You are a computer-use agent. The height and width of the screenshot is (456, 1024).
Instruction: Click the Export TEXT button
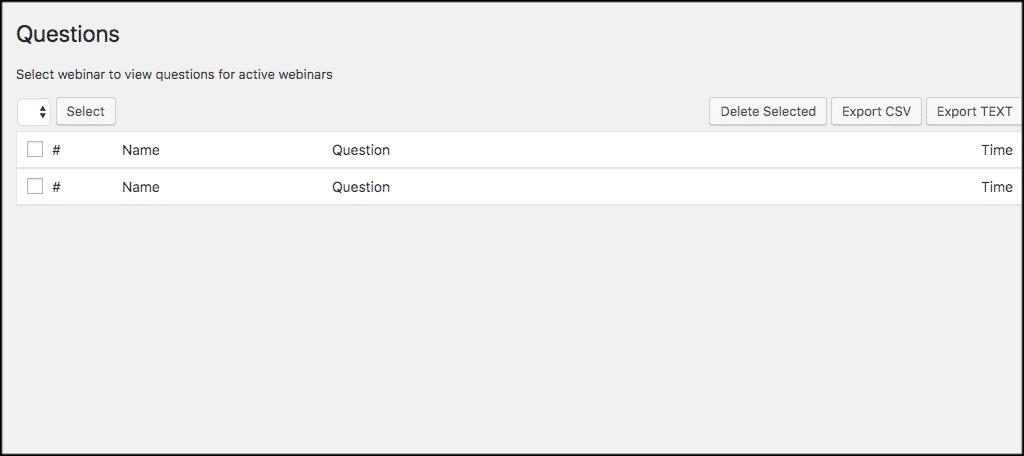tap(974, 112)
